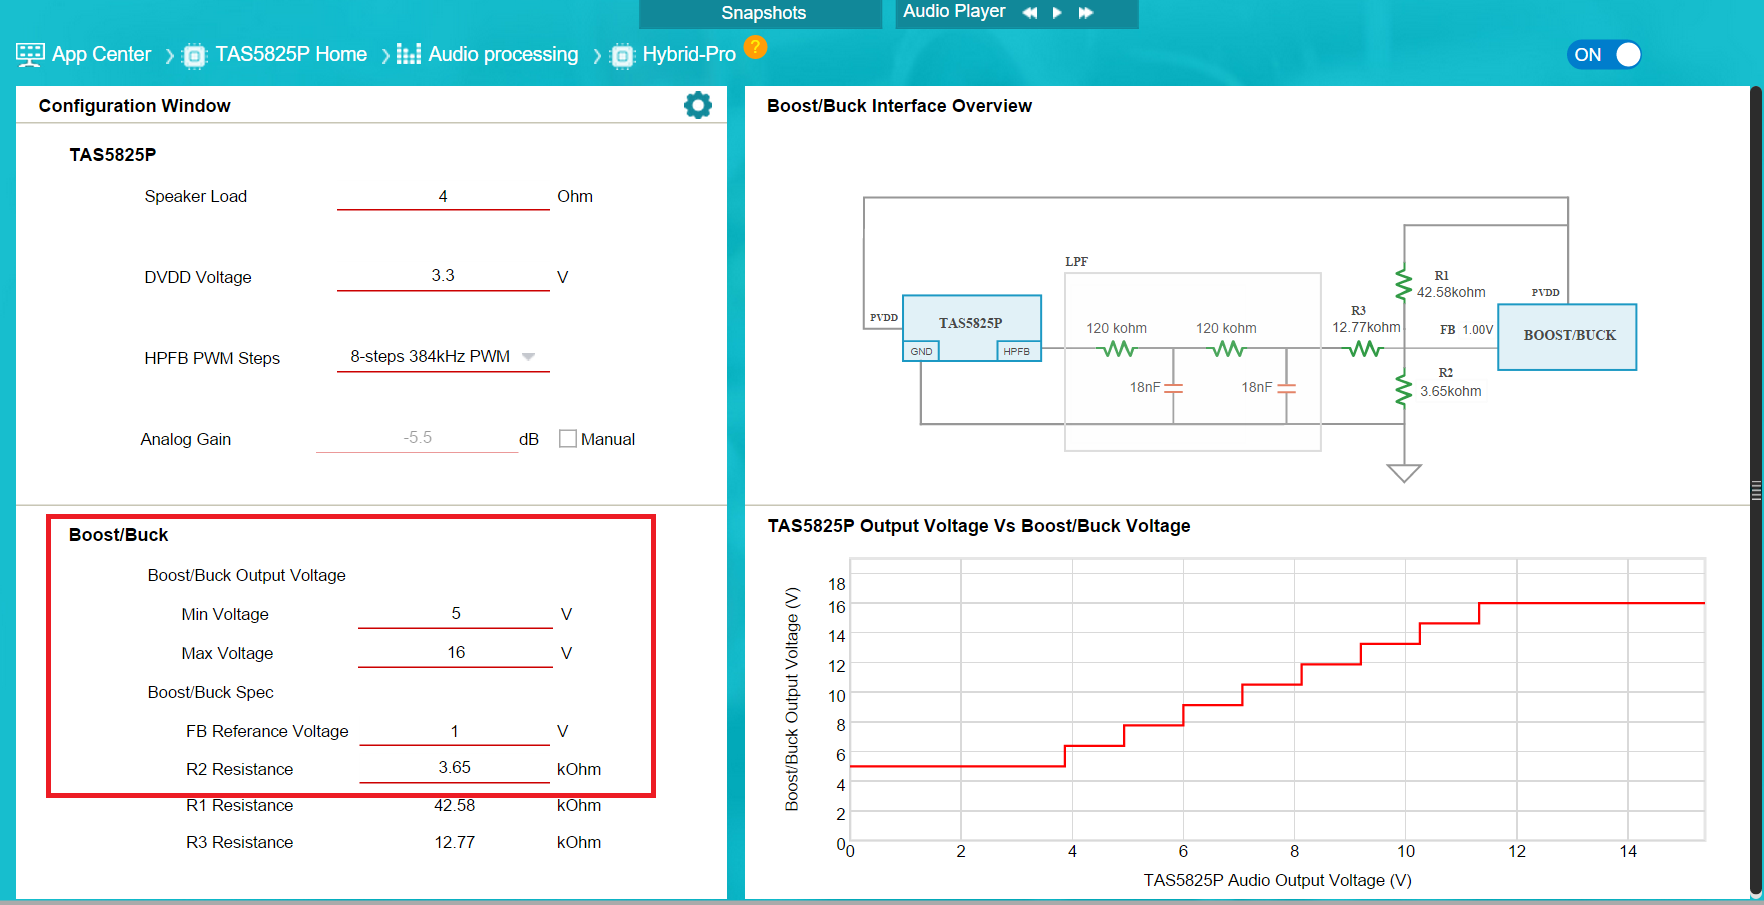The height and width of the screenshot is (905, 1764).
Task: Edit the R2 Resistance field
Action: tap(454, 768)
